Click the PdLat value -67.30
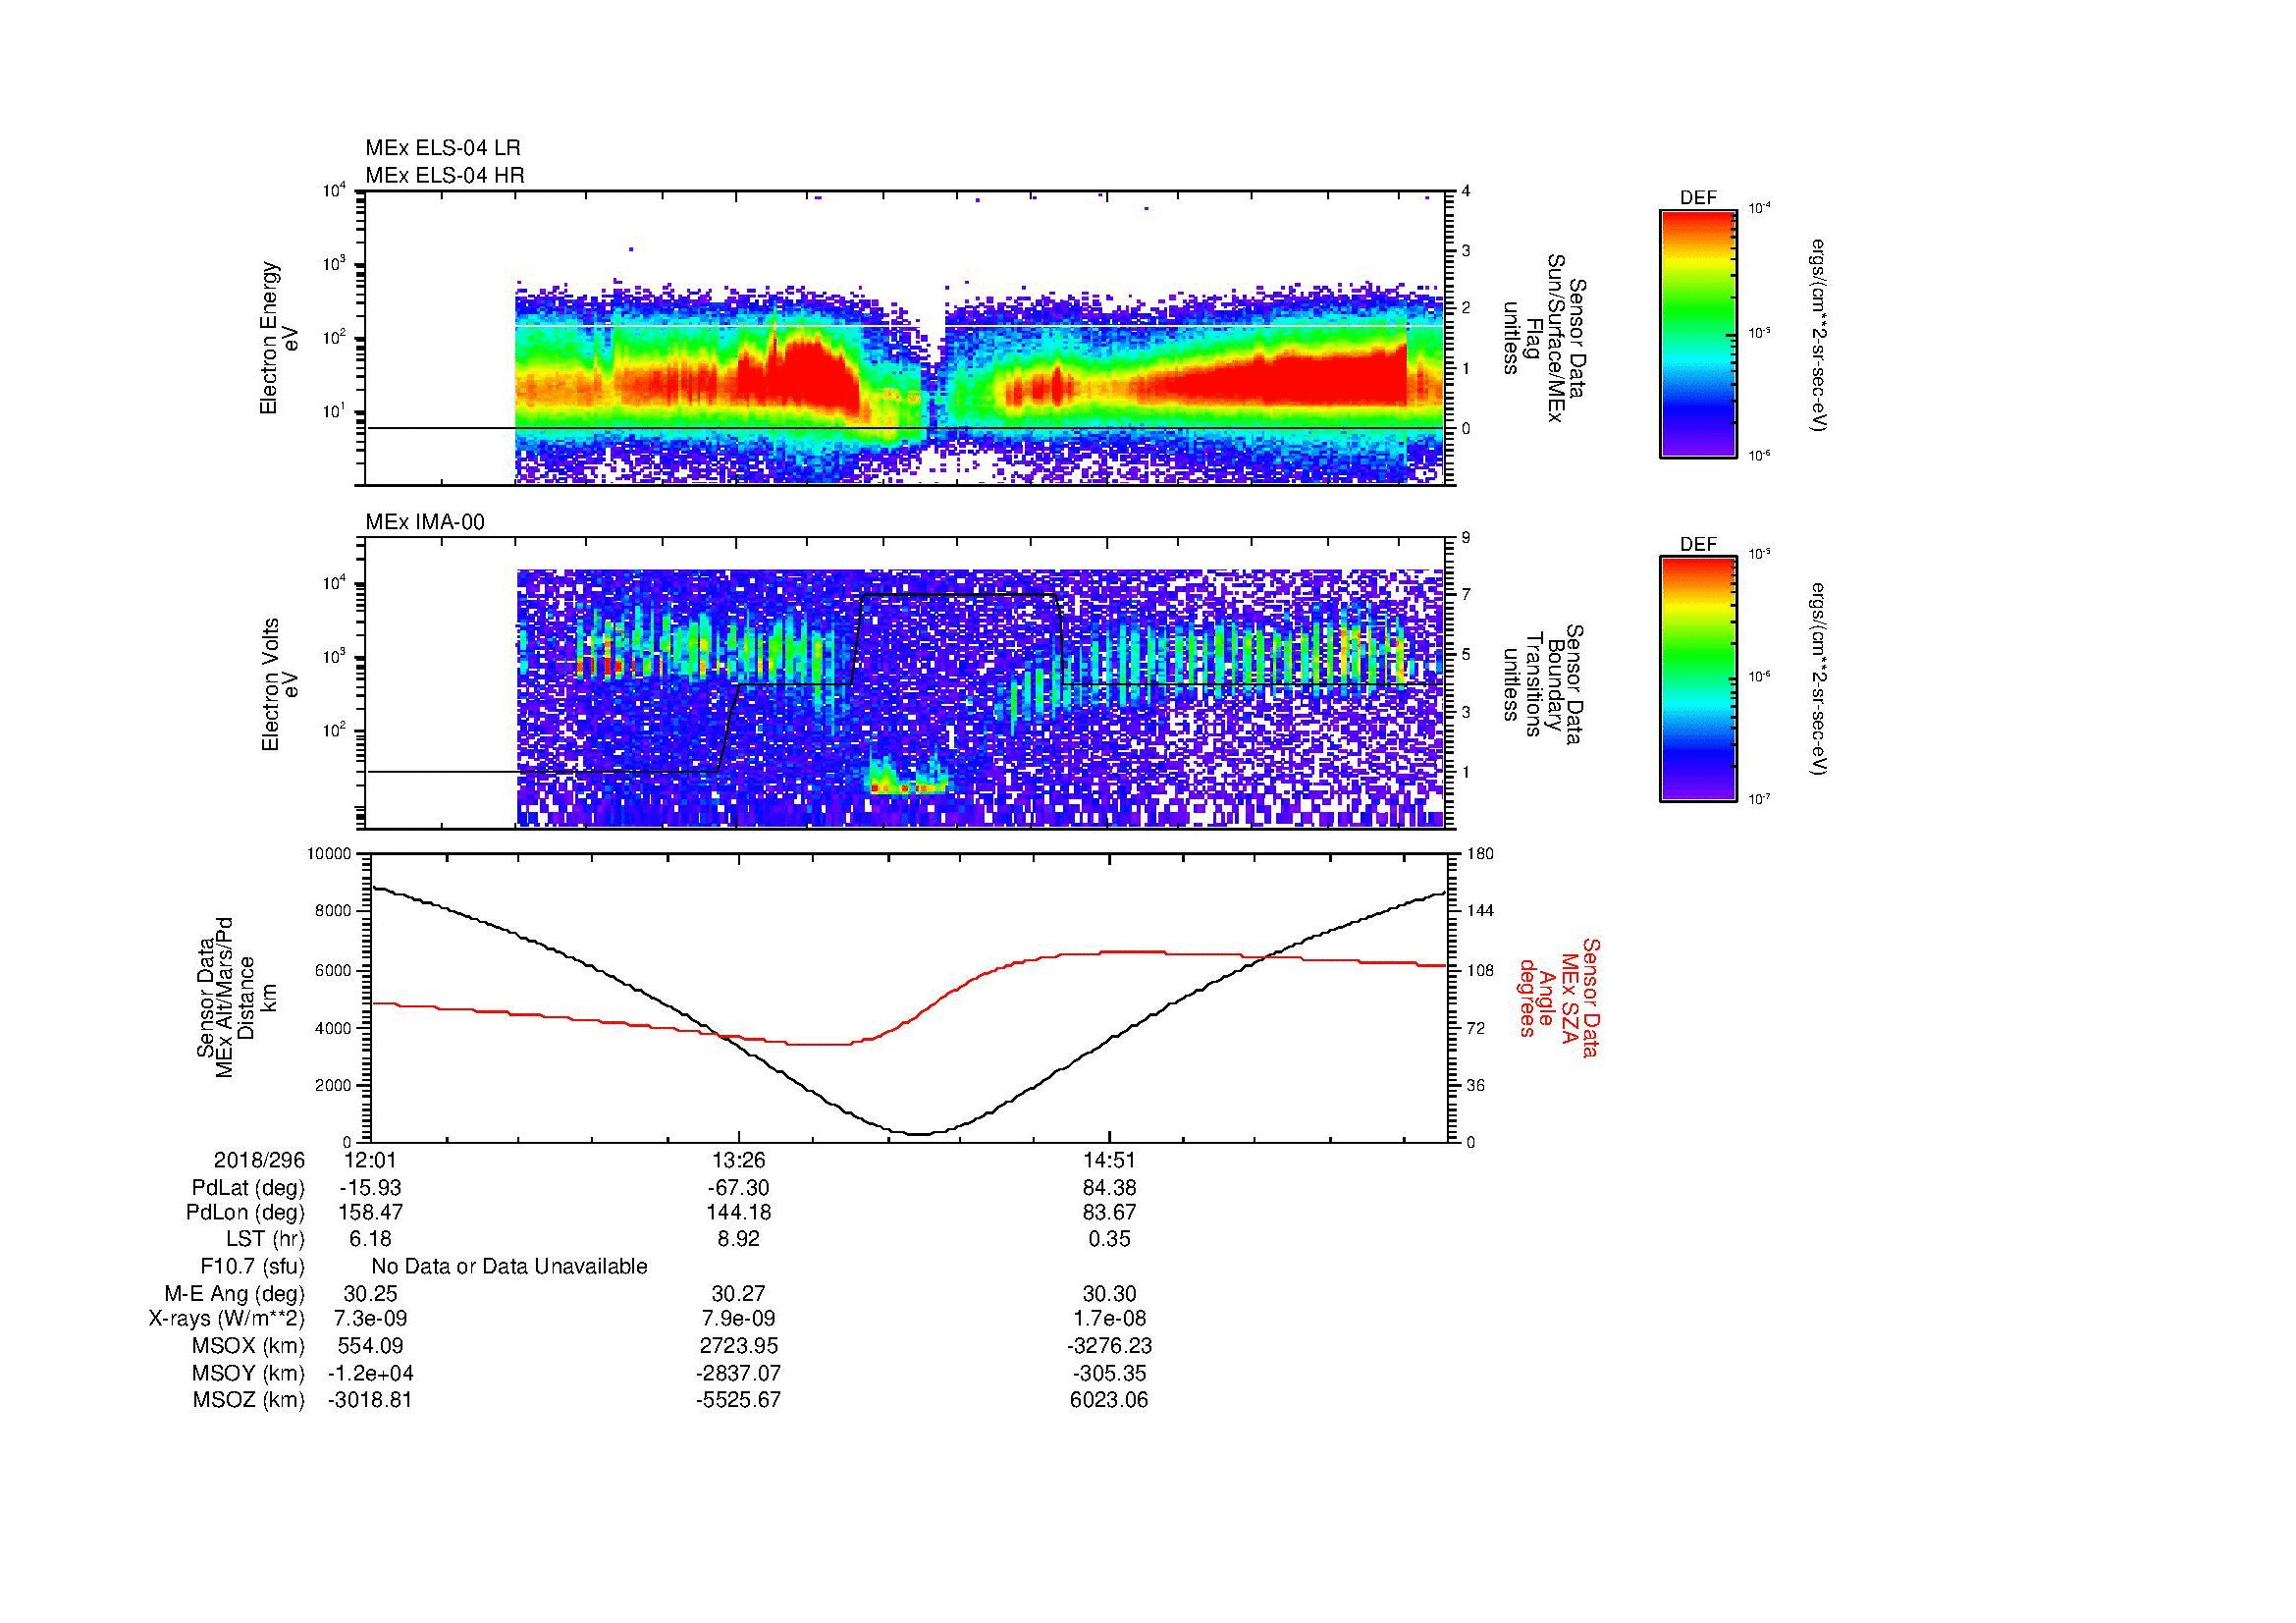2296x1623 pixels. coord(739,1188)
